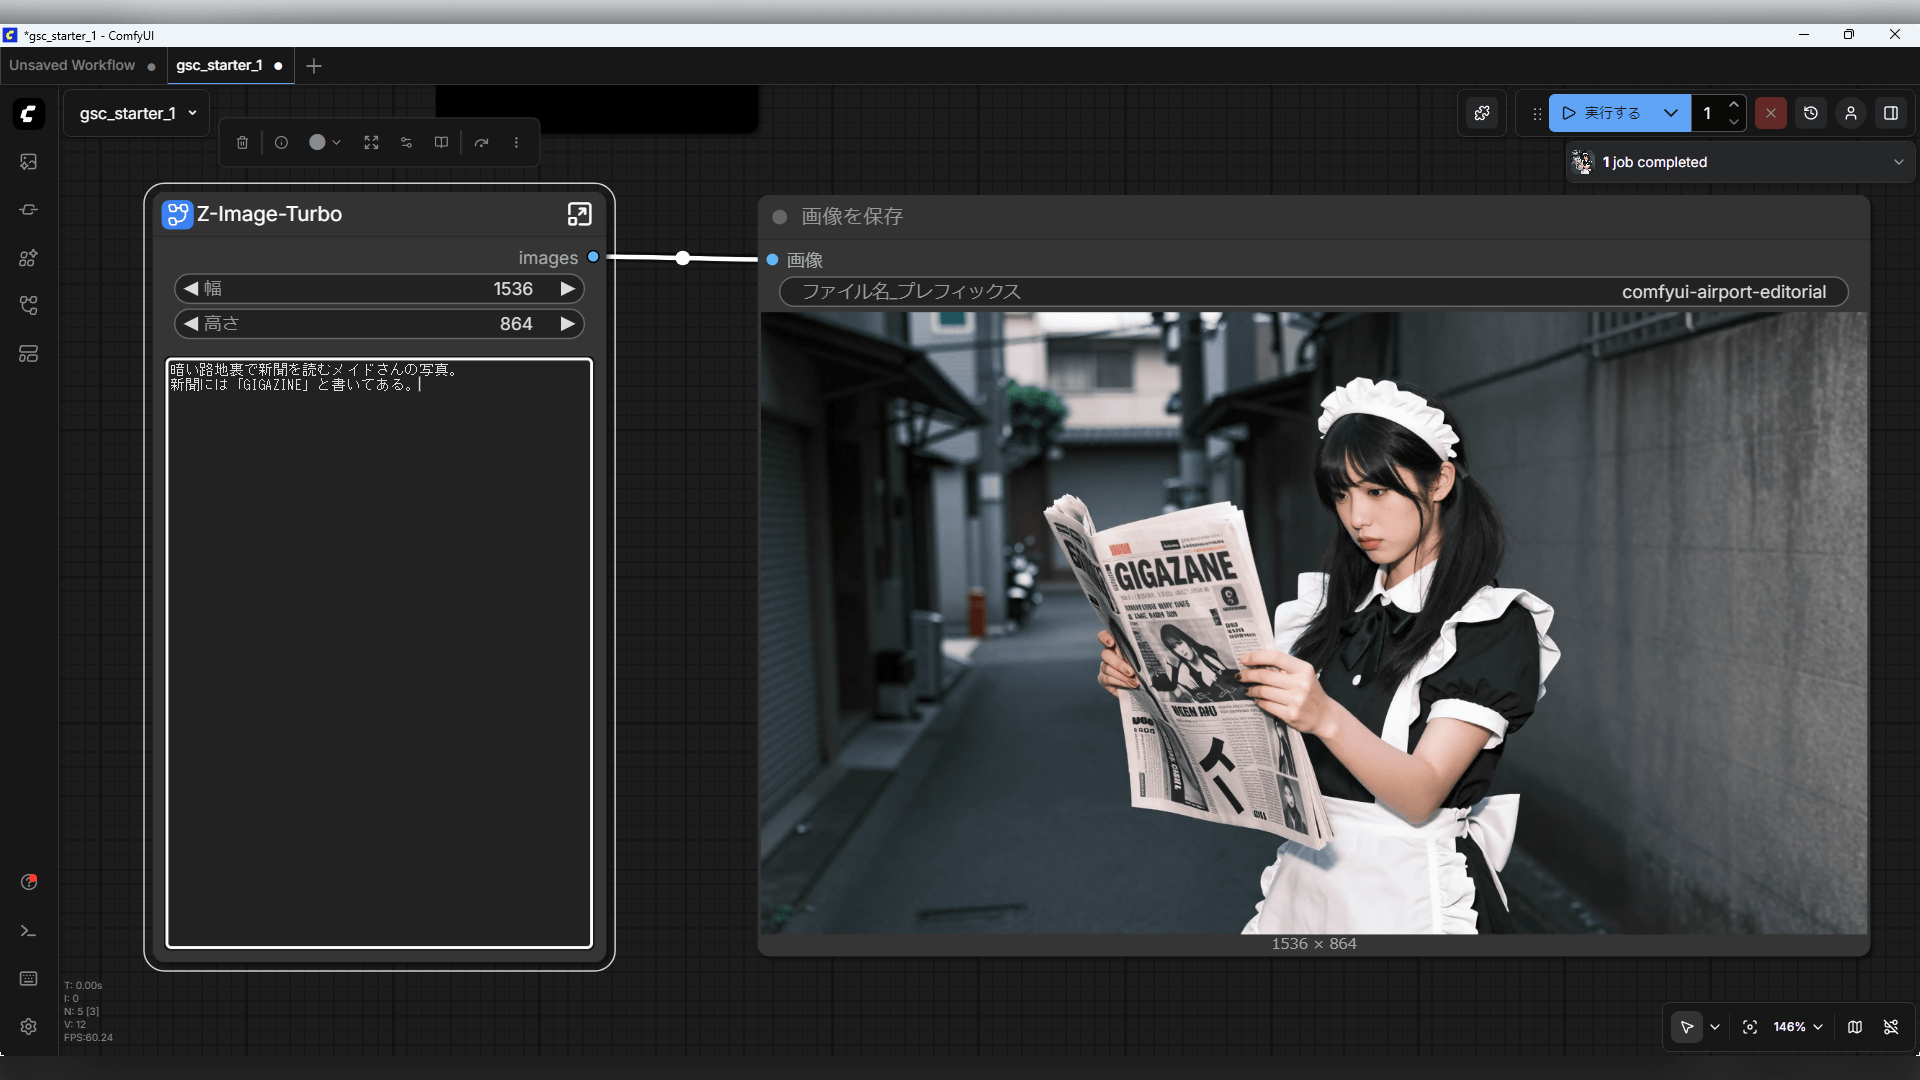The width and height of the screenshot is (1920, 1080).
Task: Open the integrated terminal from the sidebar
Action: [x=28, y=931]
